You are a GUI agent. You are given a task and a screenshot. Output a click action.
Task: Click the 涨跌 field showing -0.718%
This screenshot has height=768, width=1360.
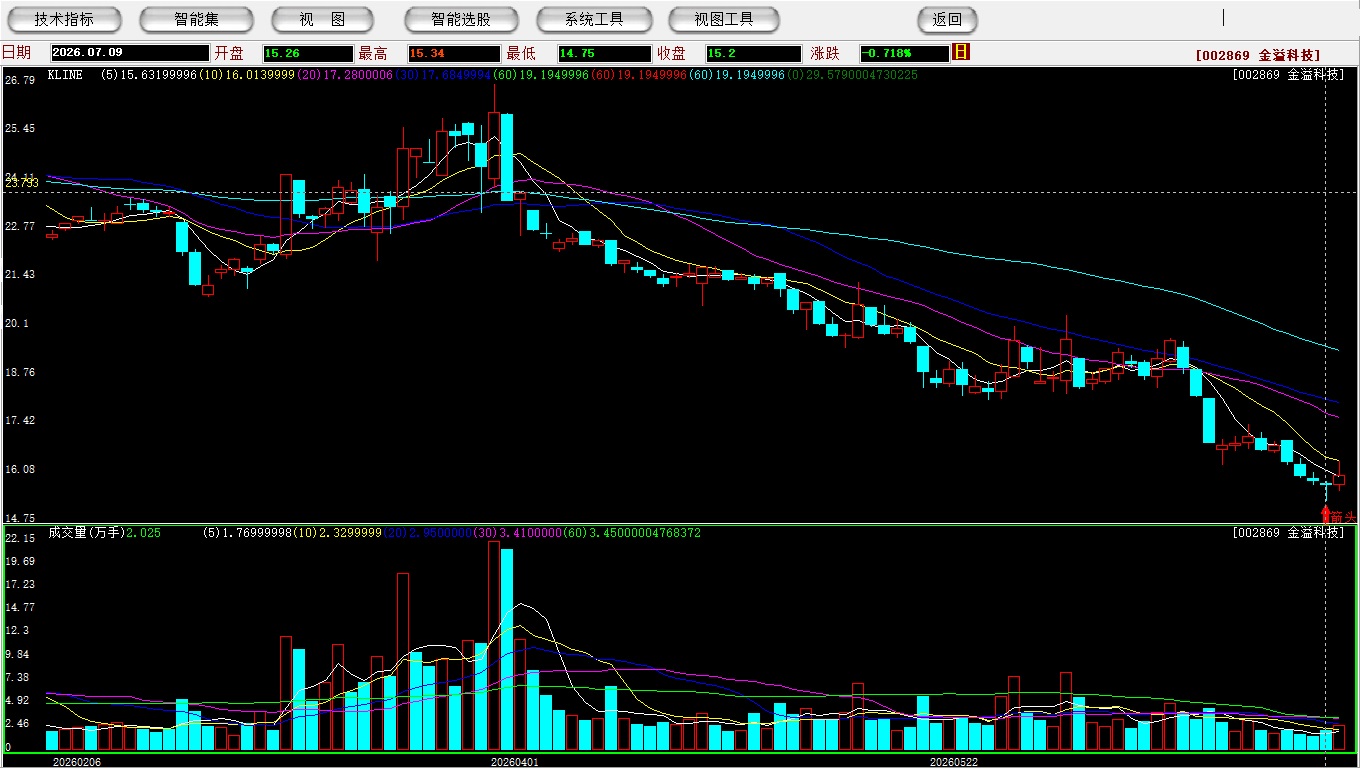(903, 53)
